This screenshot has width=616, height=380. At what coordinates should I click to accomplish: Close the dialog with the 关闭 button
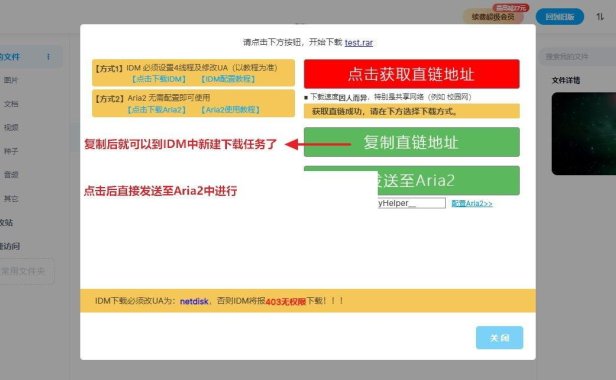(499, 338)
